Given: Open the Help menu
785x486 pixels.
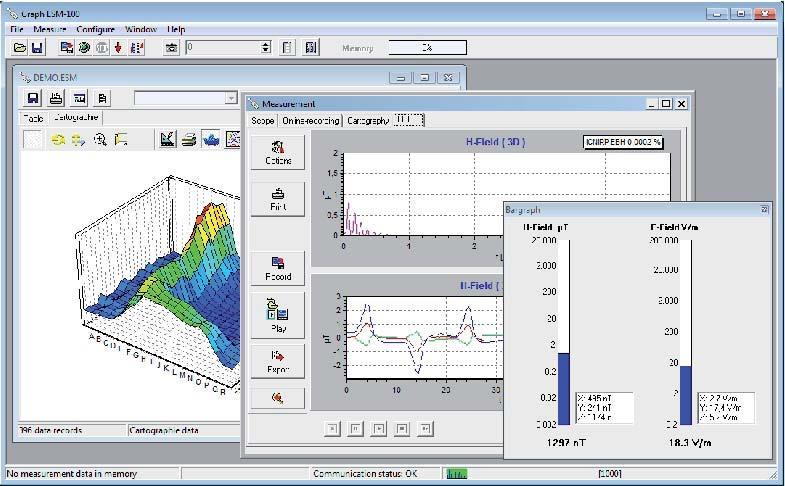Looking at the screenshot, I should click(176, 29).
